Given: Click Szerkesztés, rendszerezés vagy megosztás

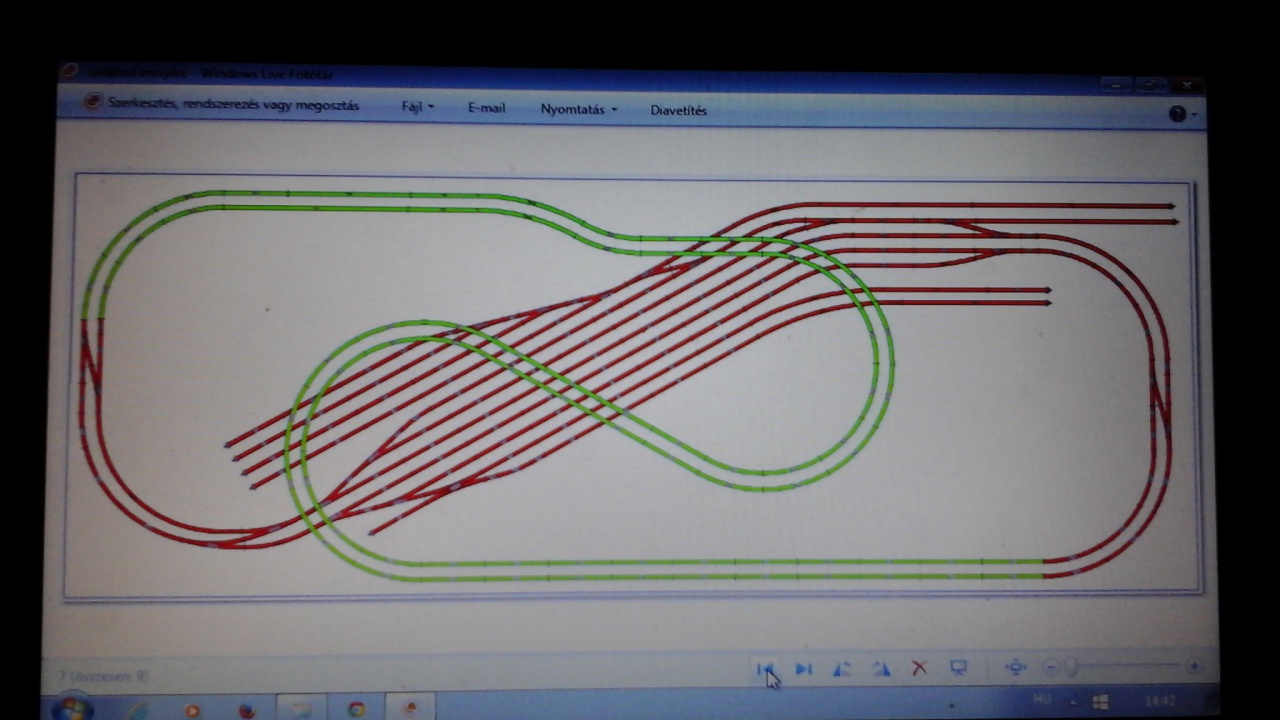Looking at the screenshot, I should coord(232,105).
